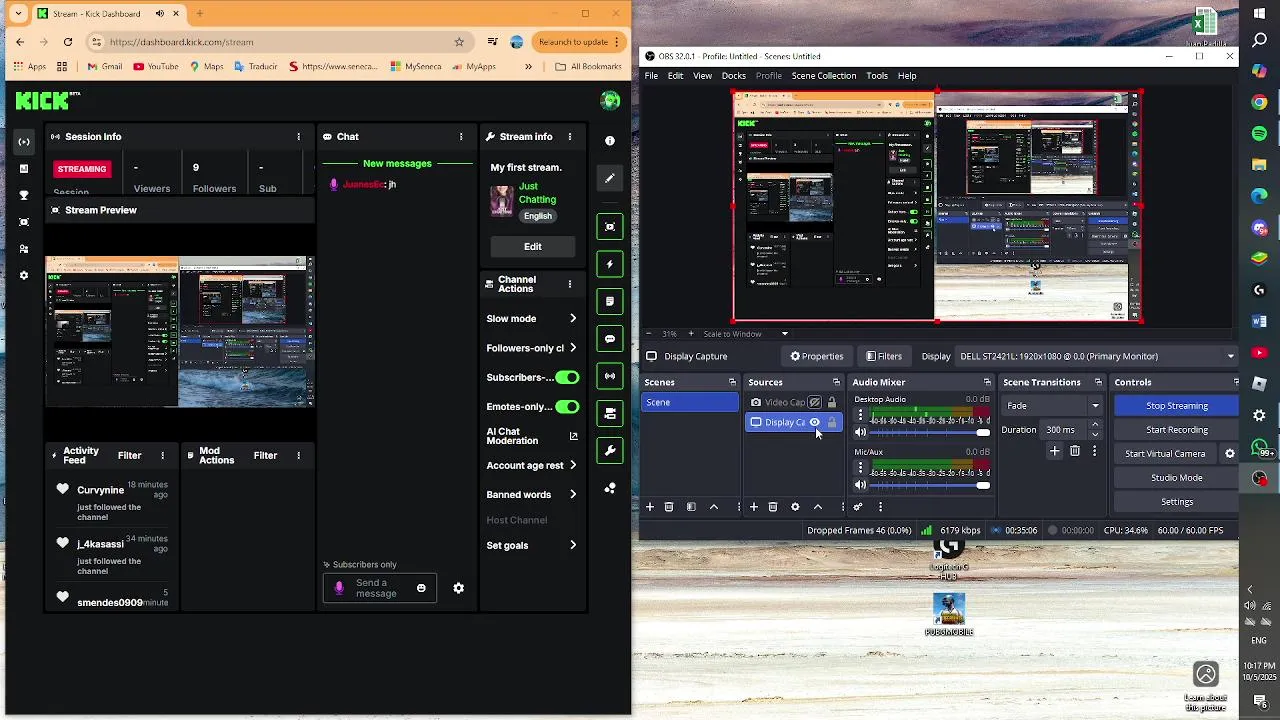Toggle lock on Display Capture source
1280x720 pixels.
click(x=832, y=422)
